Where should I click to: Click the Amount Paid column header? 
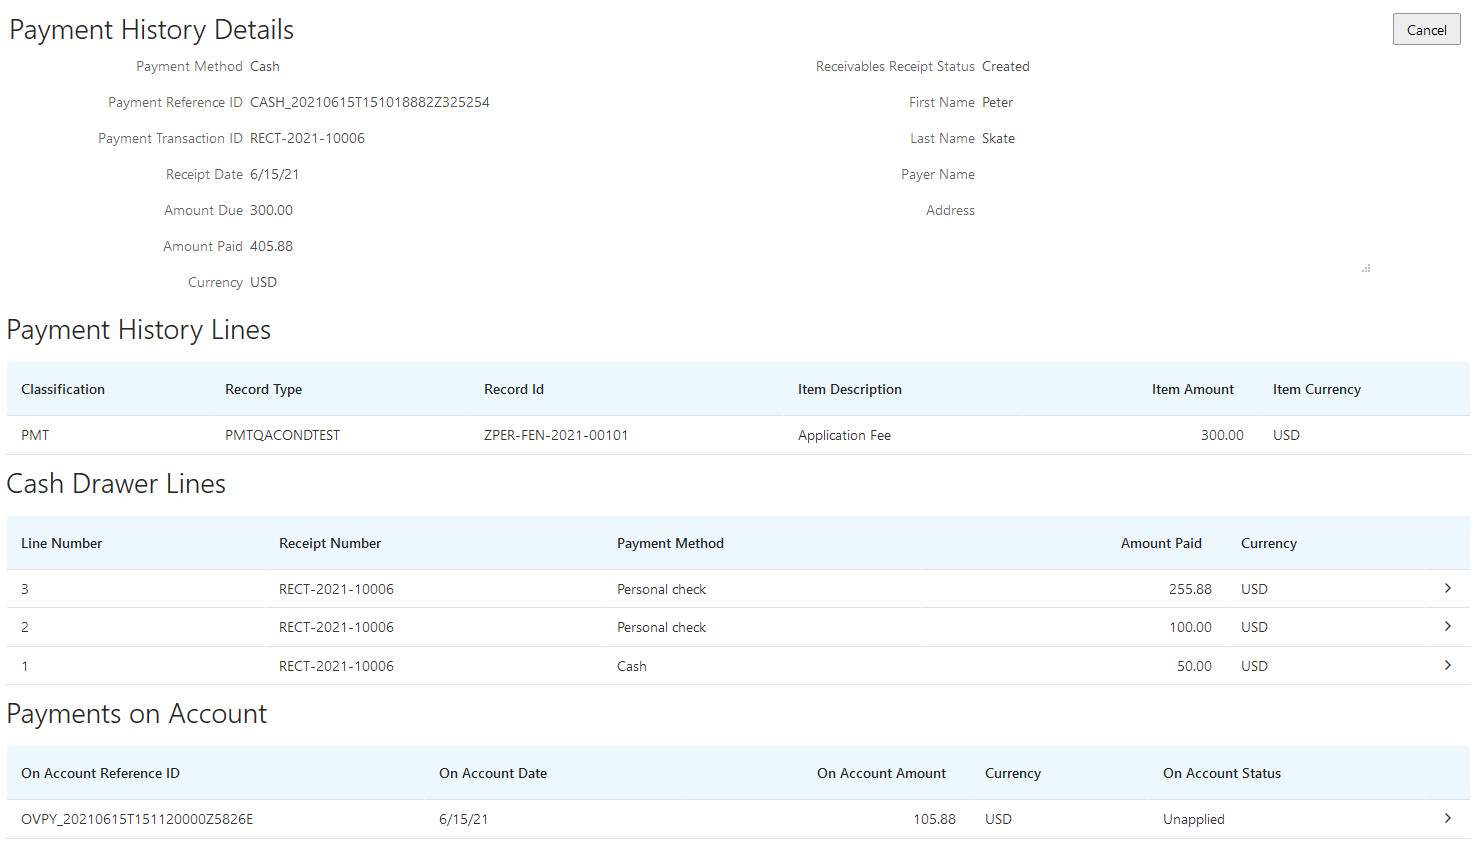coord(1161,543)
